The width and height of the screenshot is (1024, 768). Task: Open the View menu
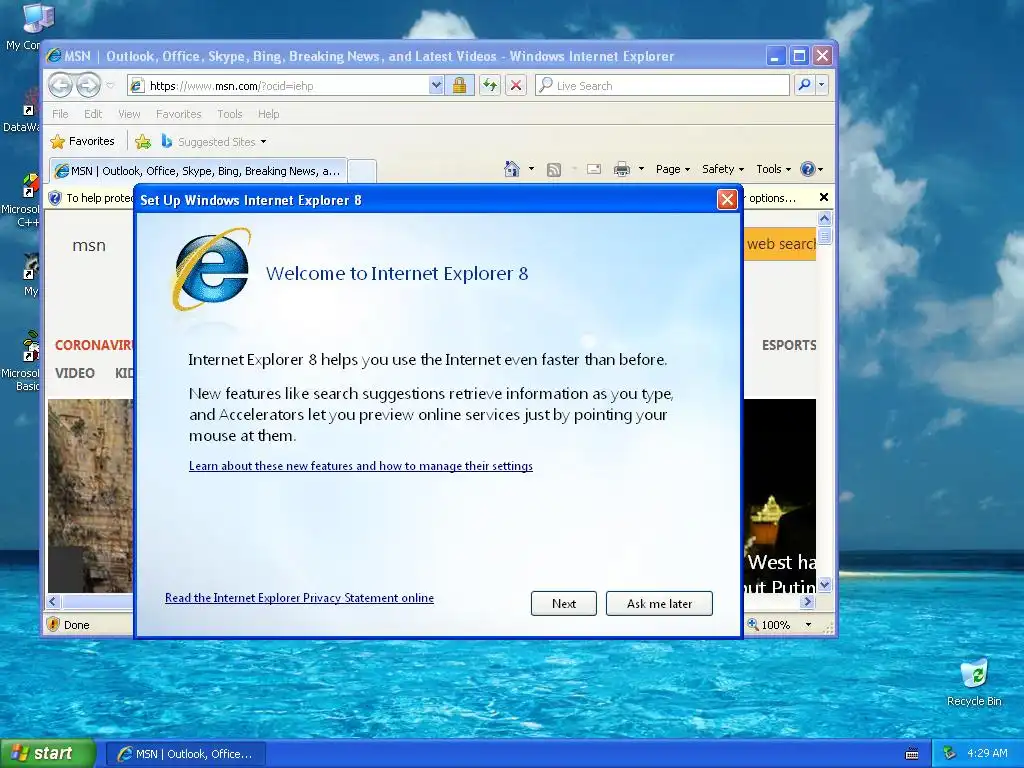click(x=129, y=114)
